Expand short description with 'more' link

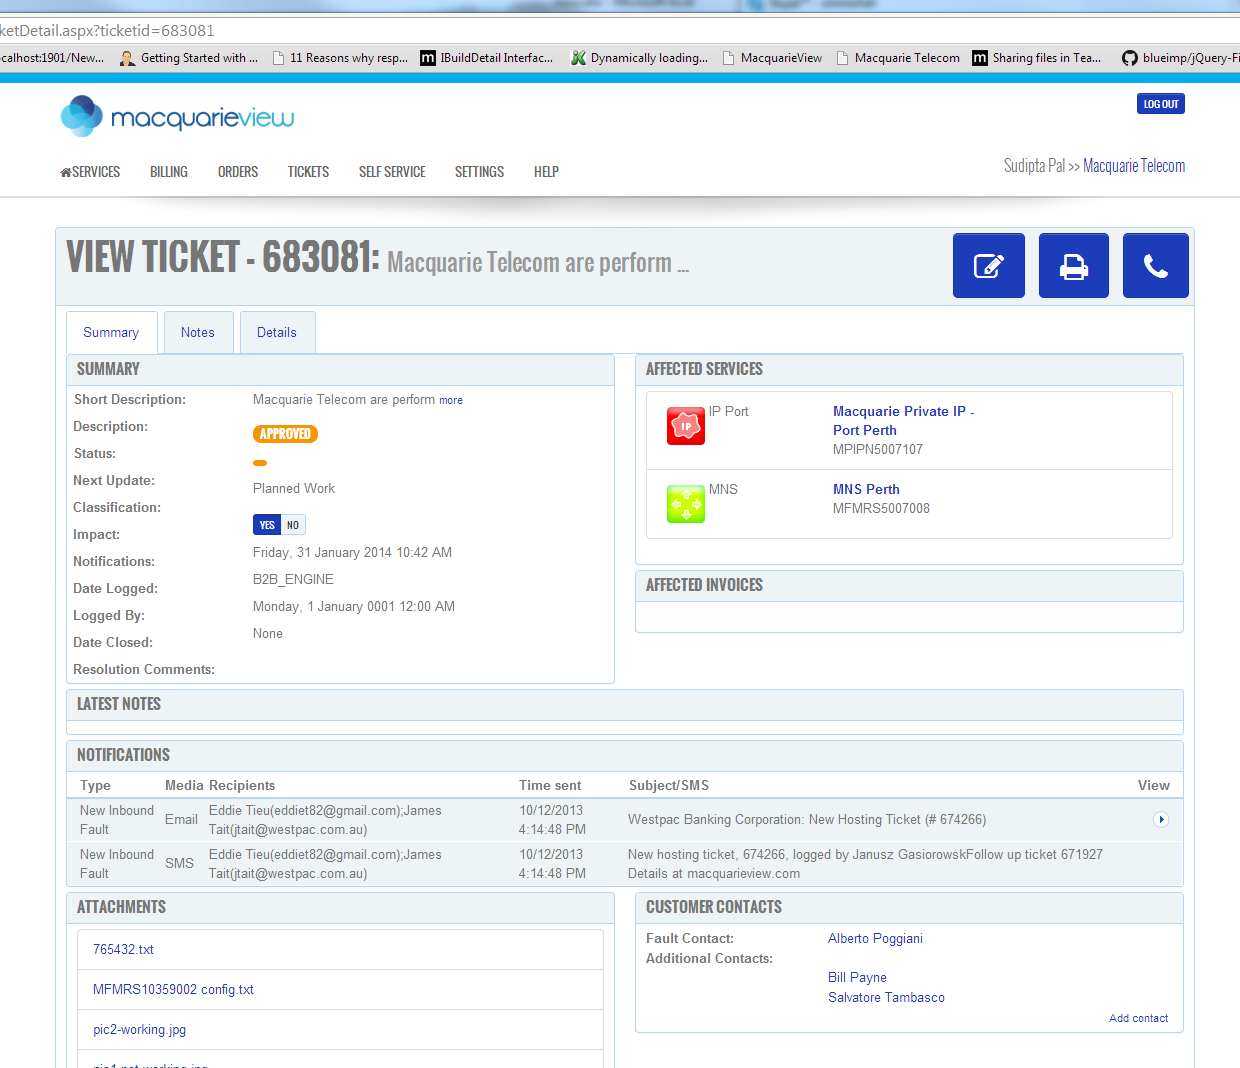(451, 400)
